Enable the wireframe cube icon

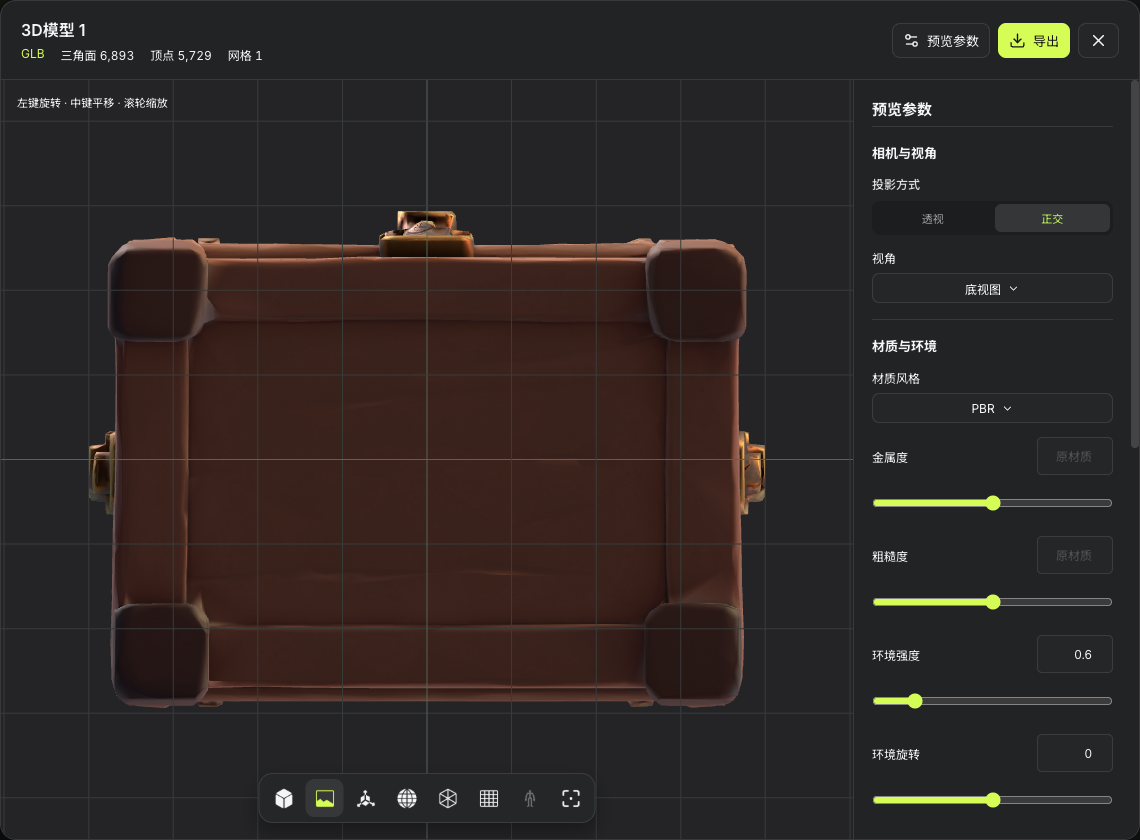[x=448, y=799]
